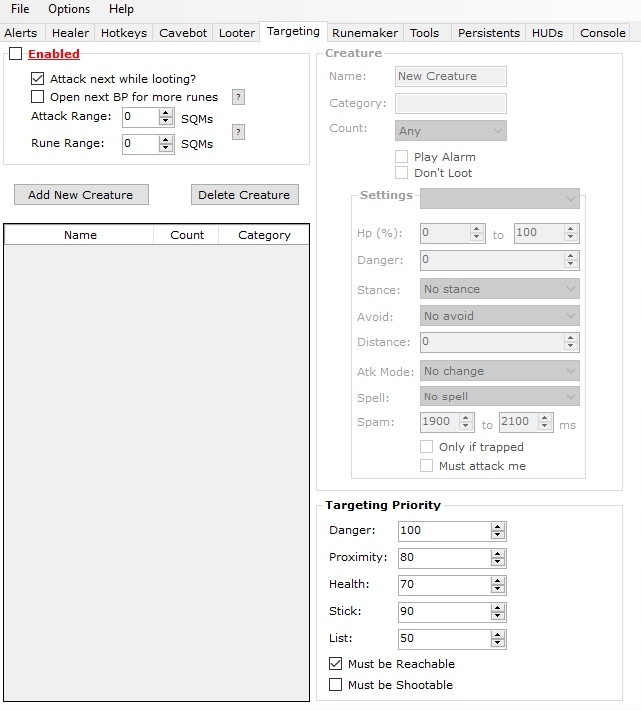
Task: Click the creature Name field
Action: point(451,76)
